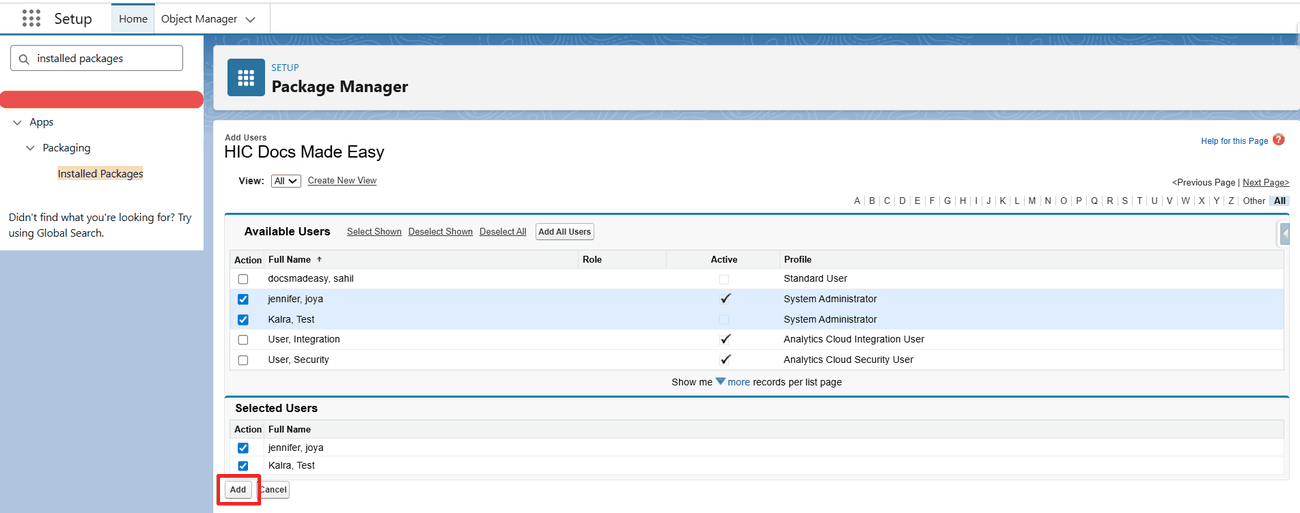
Task: Uncheck jennifer, joya in Selected Users
Action: pos(243,448)
